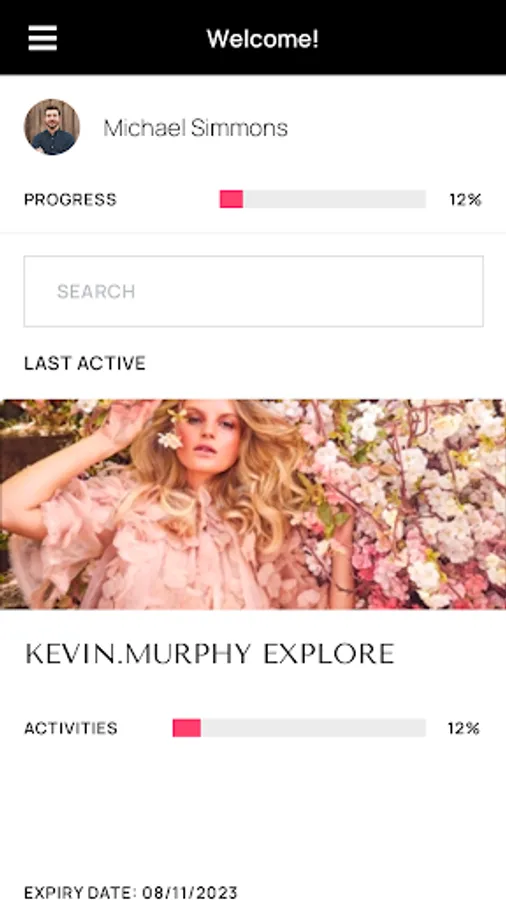The height and width of the screenshot is (900, 506).
Task: Click the LAST ACTIVE section heading
Action: 85,363
